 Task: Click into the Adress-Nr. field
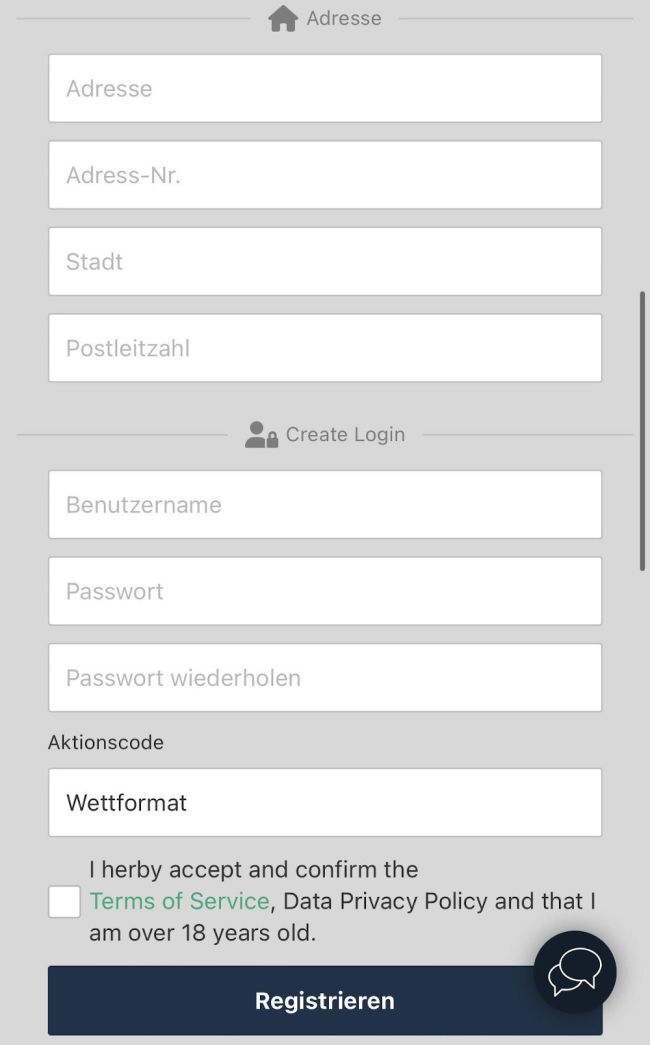pos(325,175)
